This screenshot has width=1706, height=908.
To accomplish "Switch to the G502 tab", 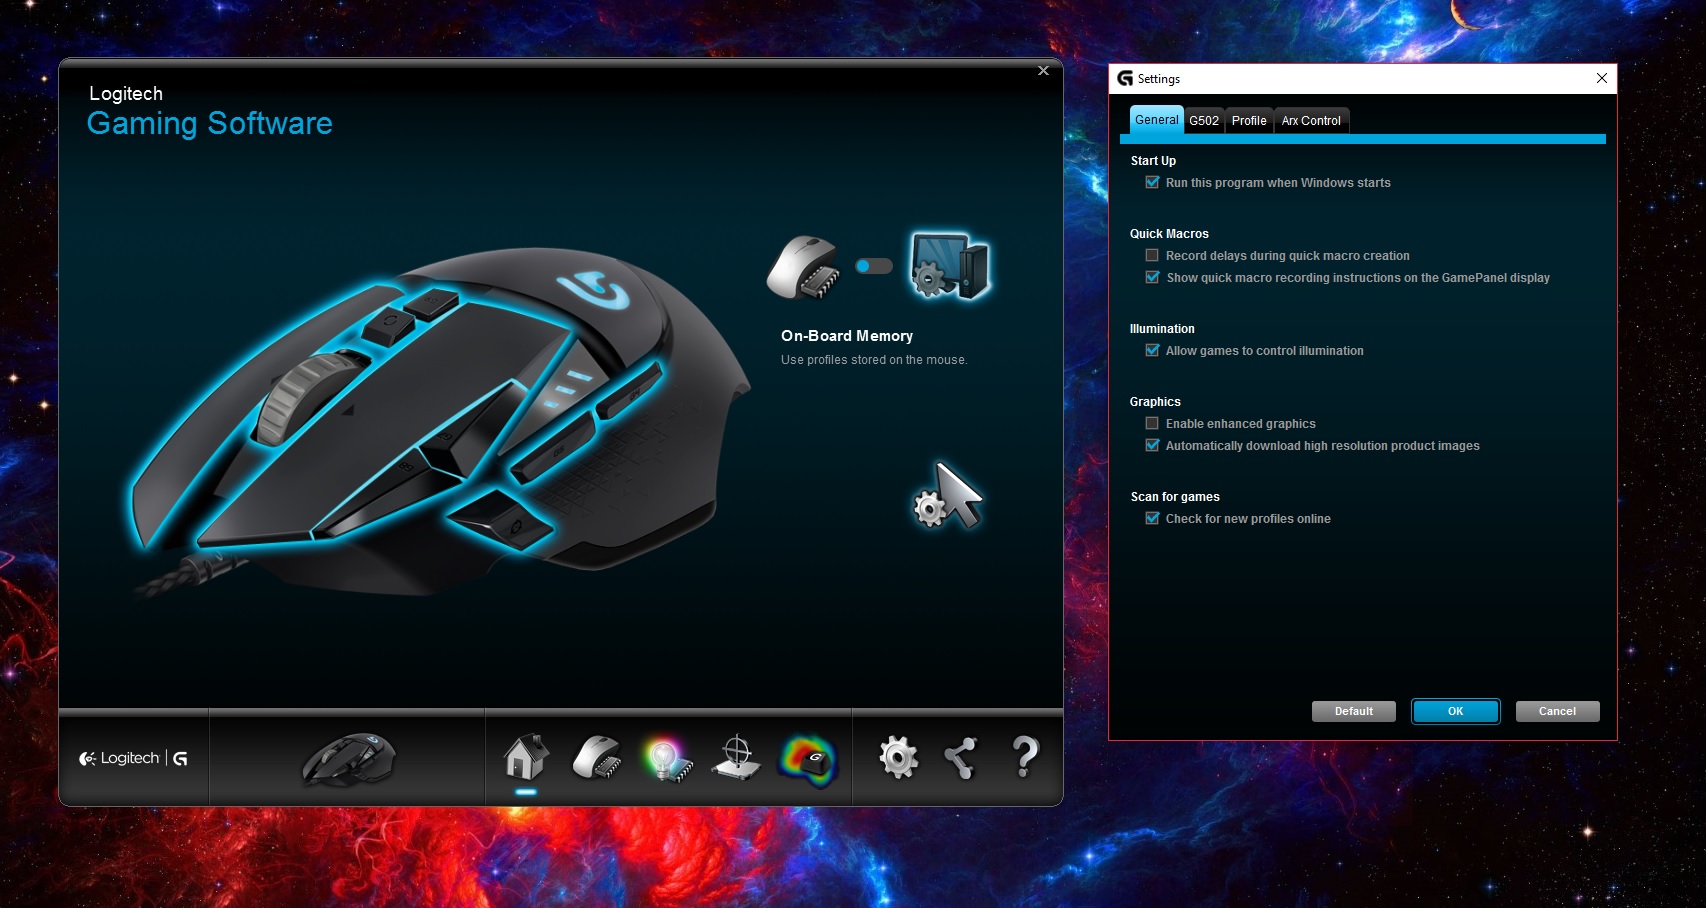I will click(1204, 121).
